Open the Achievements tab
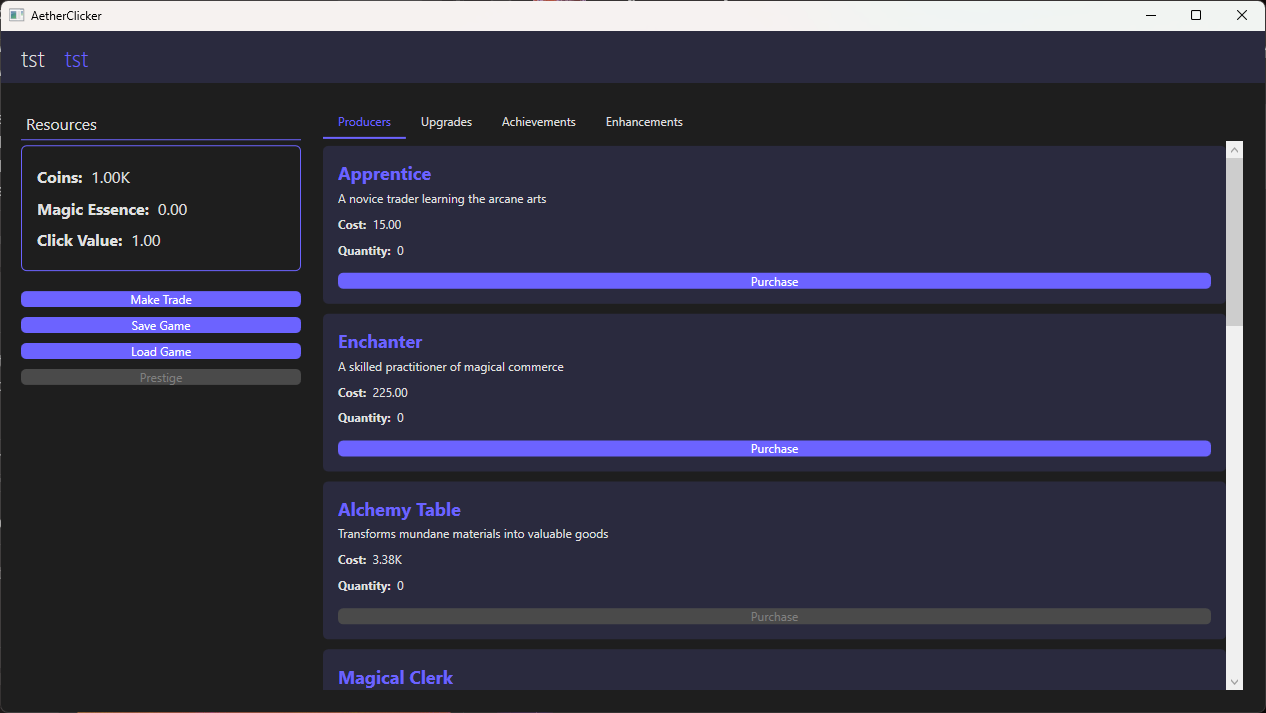Screen dimensions: 1266x713 pos(539,122)
